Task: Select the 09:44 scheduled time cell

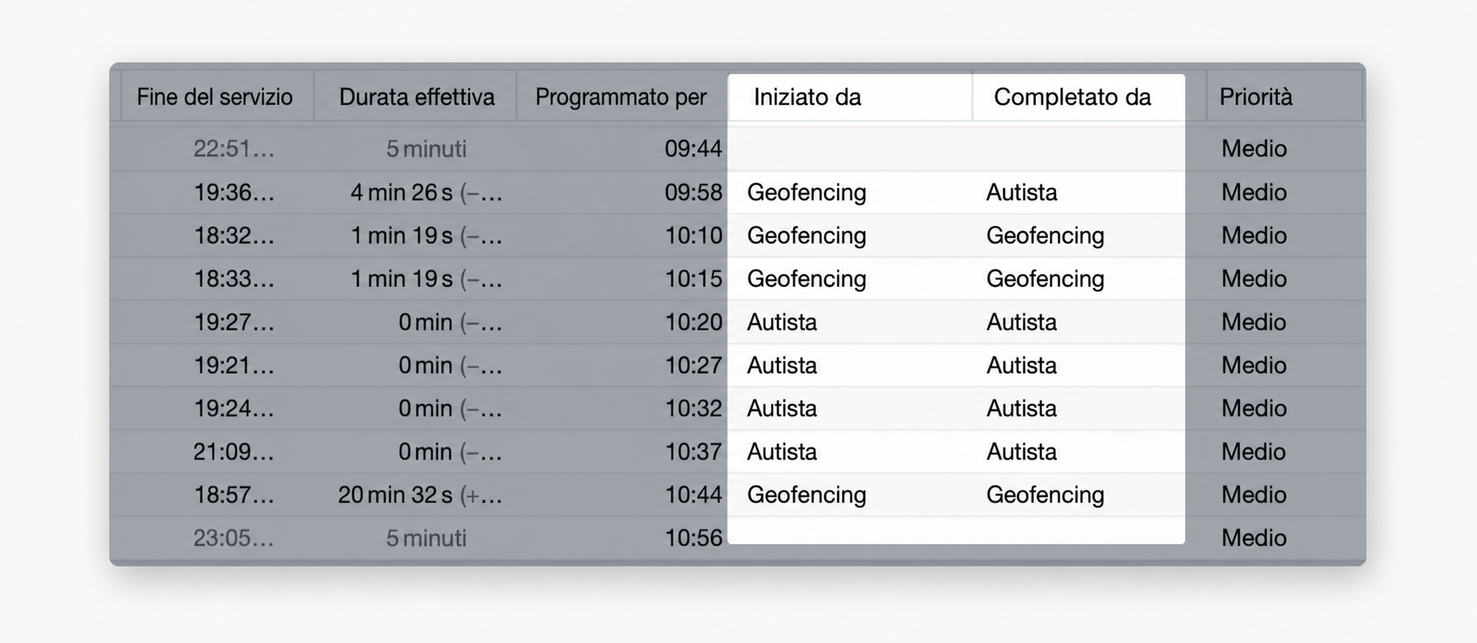Action: pyautogui.click(x=693, y=149)
